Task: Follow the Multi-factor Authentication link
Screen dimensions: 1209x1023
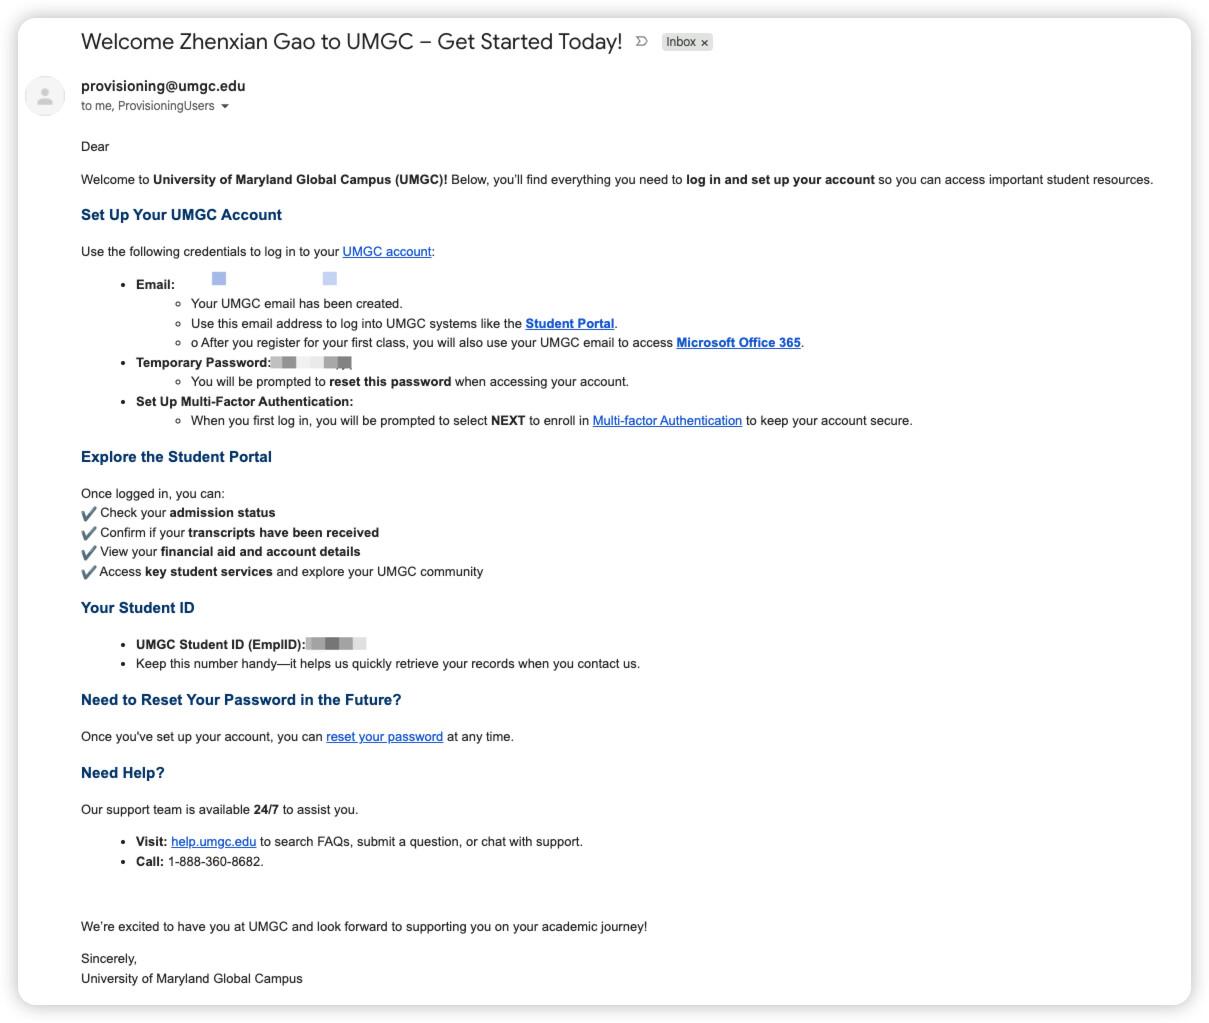Action: [667, 421]
